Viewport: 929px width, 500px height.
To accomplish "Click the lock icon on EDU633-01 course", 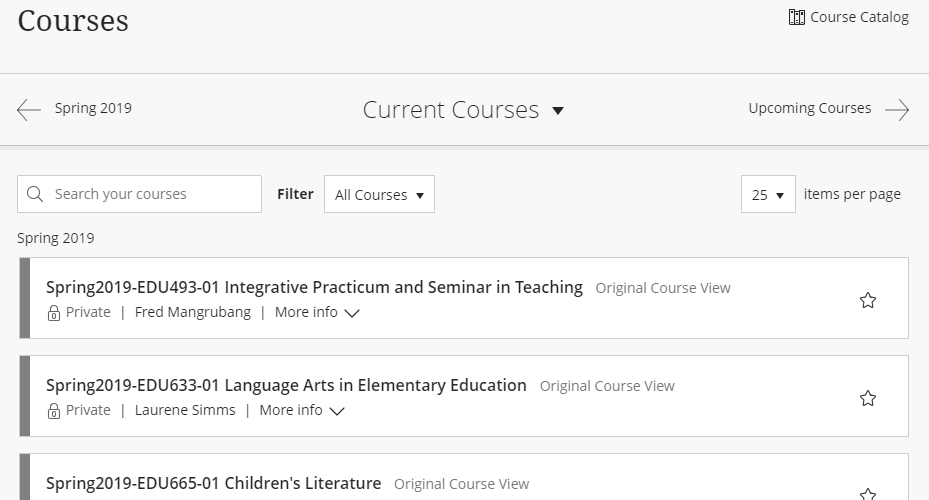I will pos(54,411).
